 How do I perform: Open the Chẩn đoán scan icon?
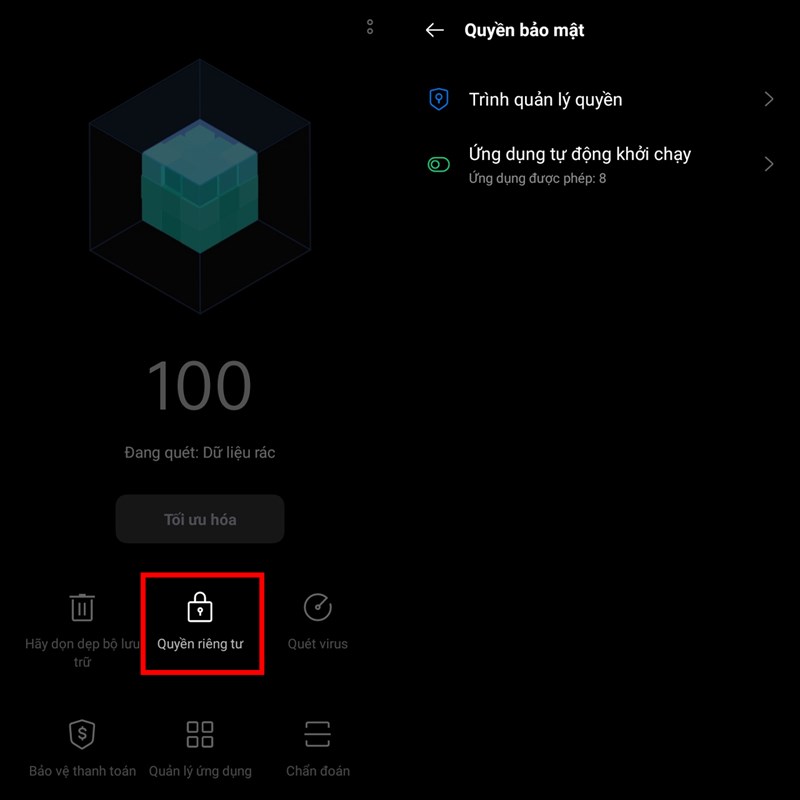click(317, 734)
